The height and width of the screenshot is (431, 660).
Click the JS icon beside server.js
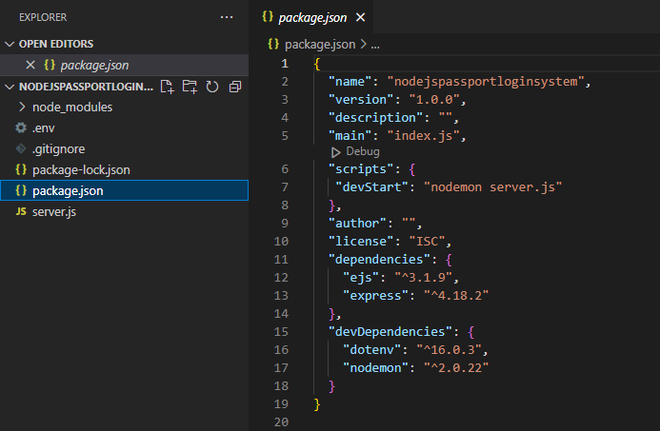coord(21,211)
